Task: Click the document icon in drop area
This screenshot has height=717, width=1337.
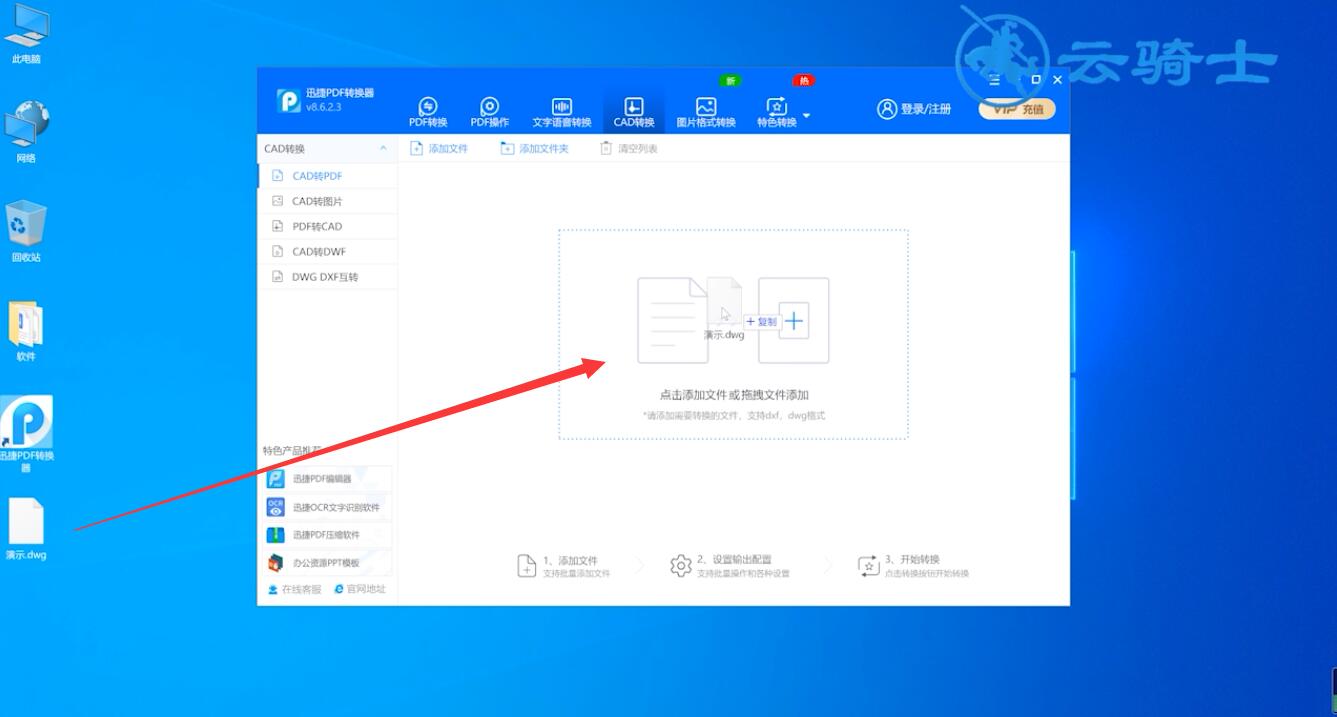Action: pos(672,320)
